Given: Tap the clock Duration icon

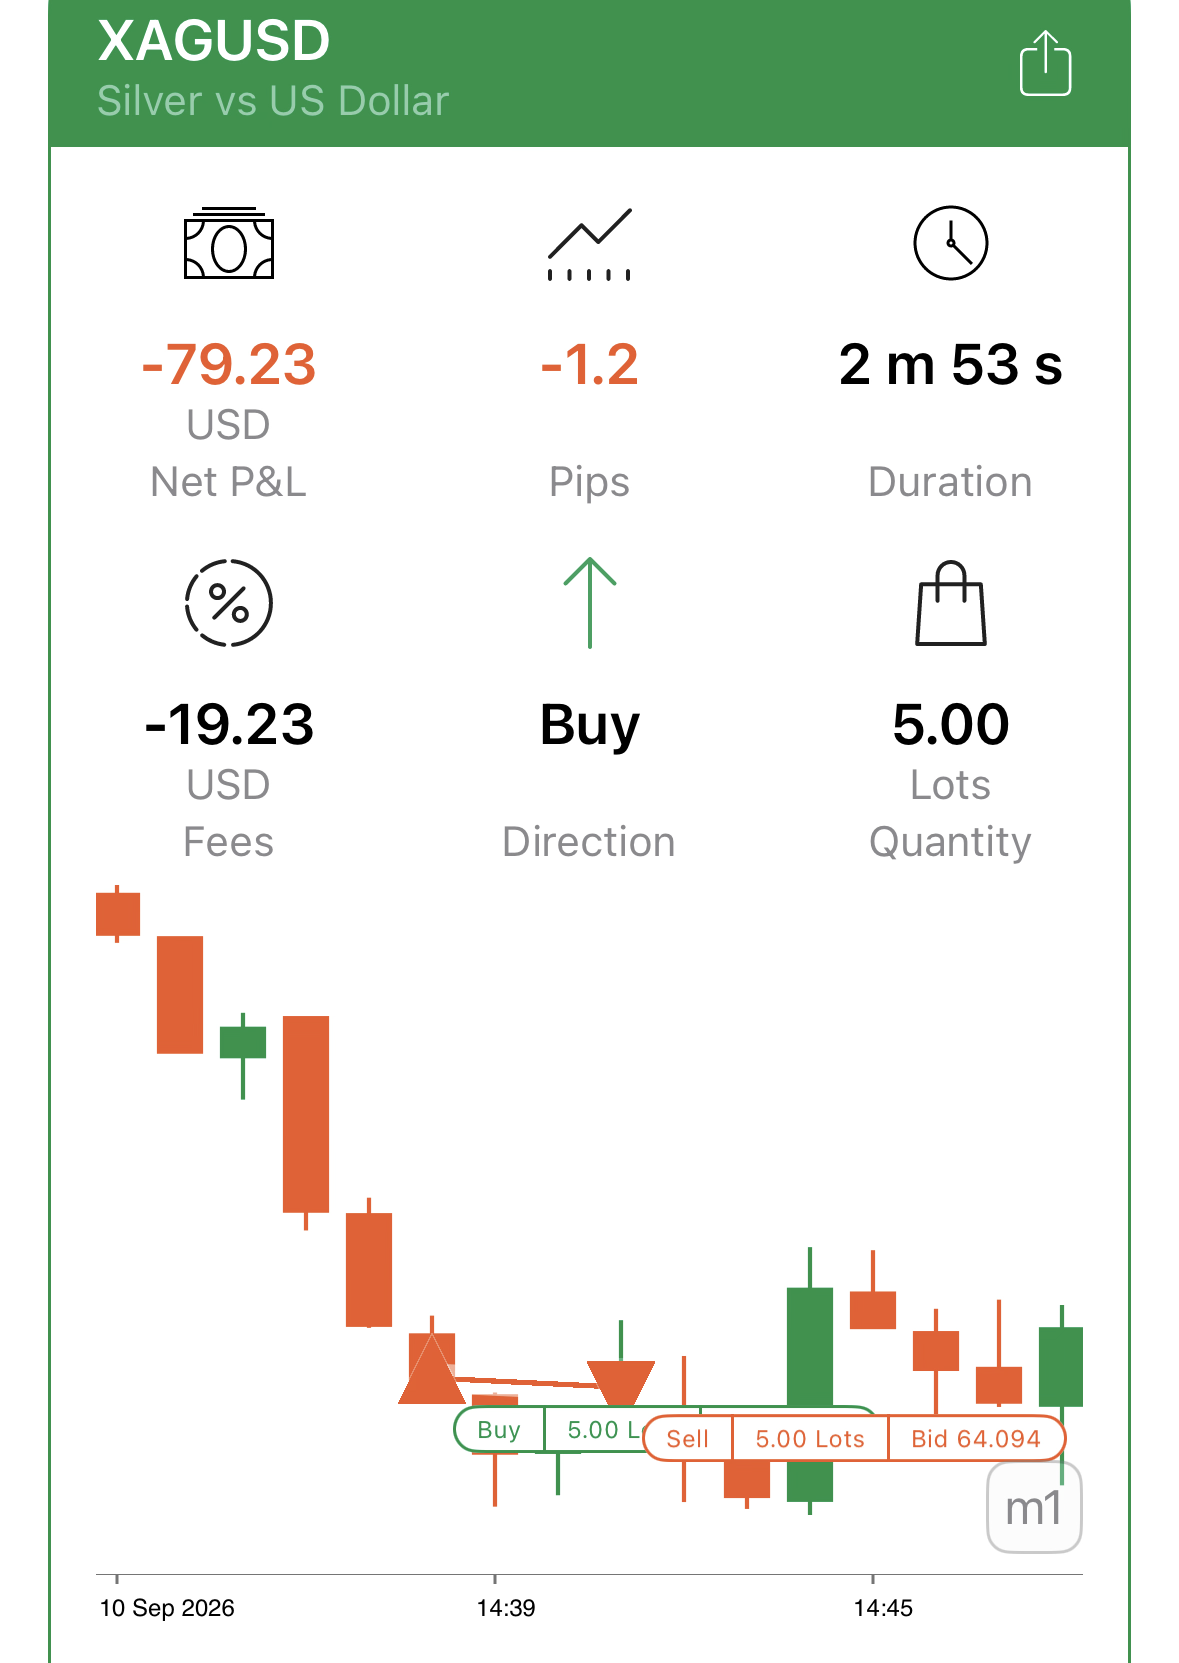Looking at the screenshot, I should click(x=951, y=243).
